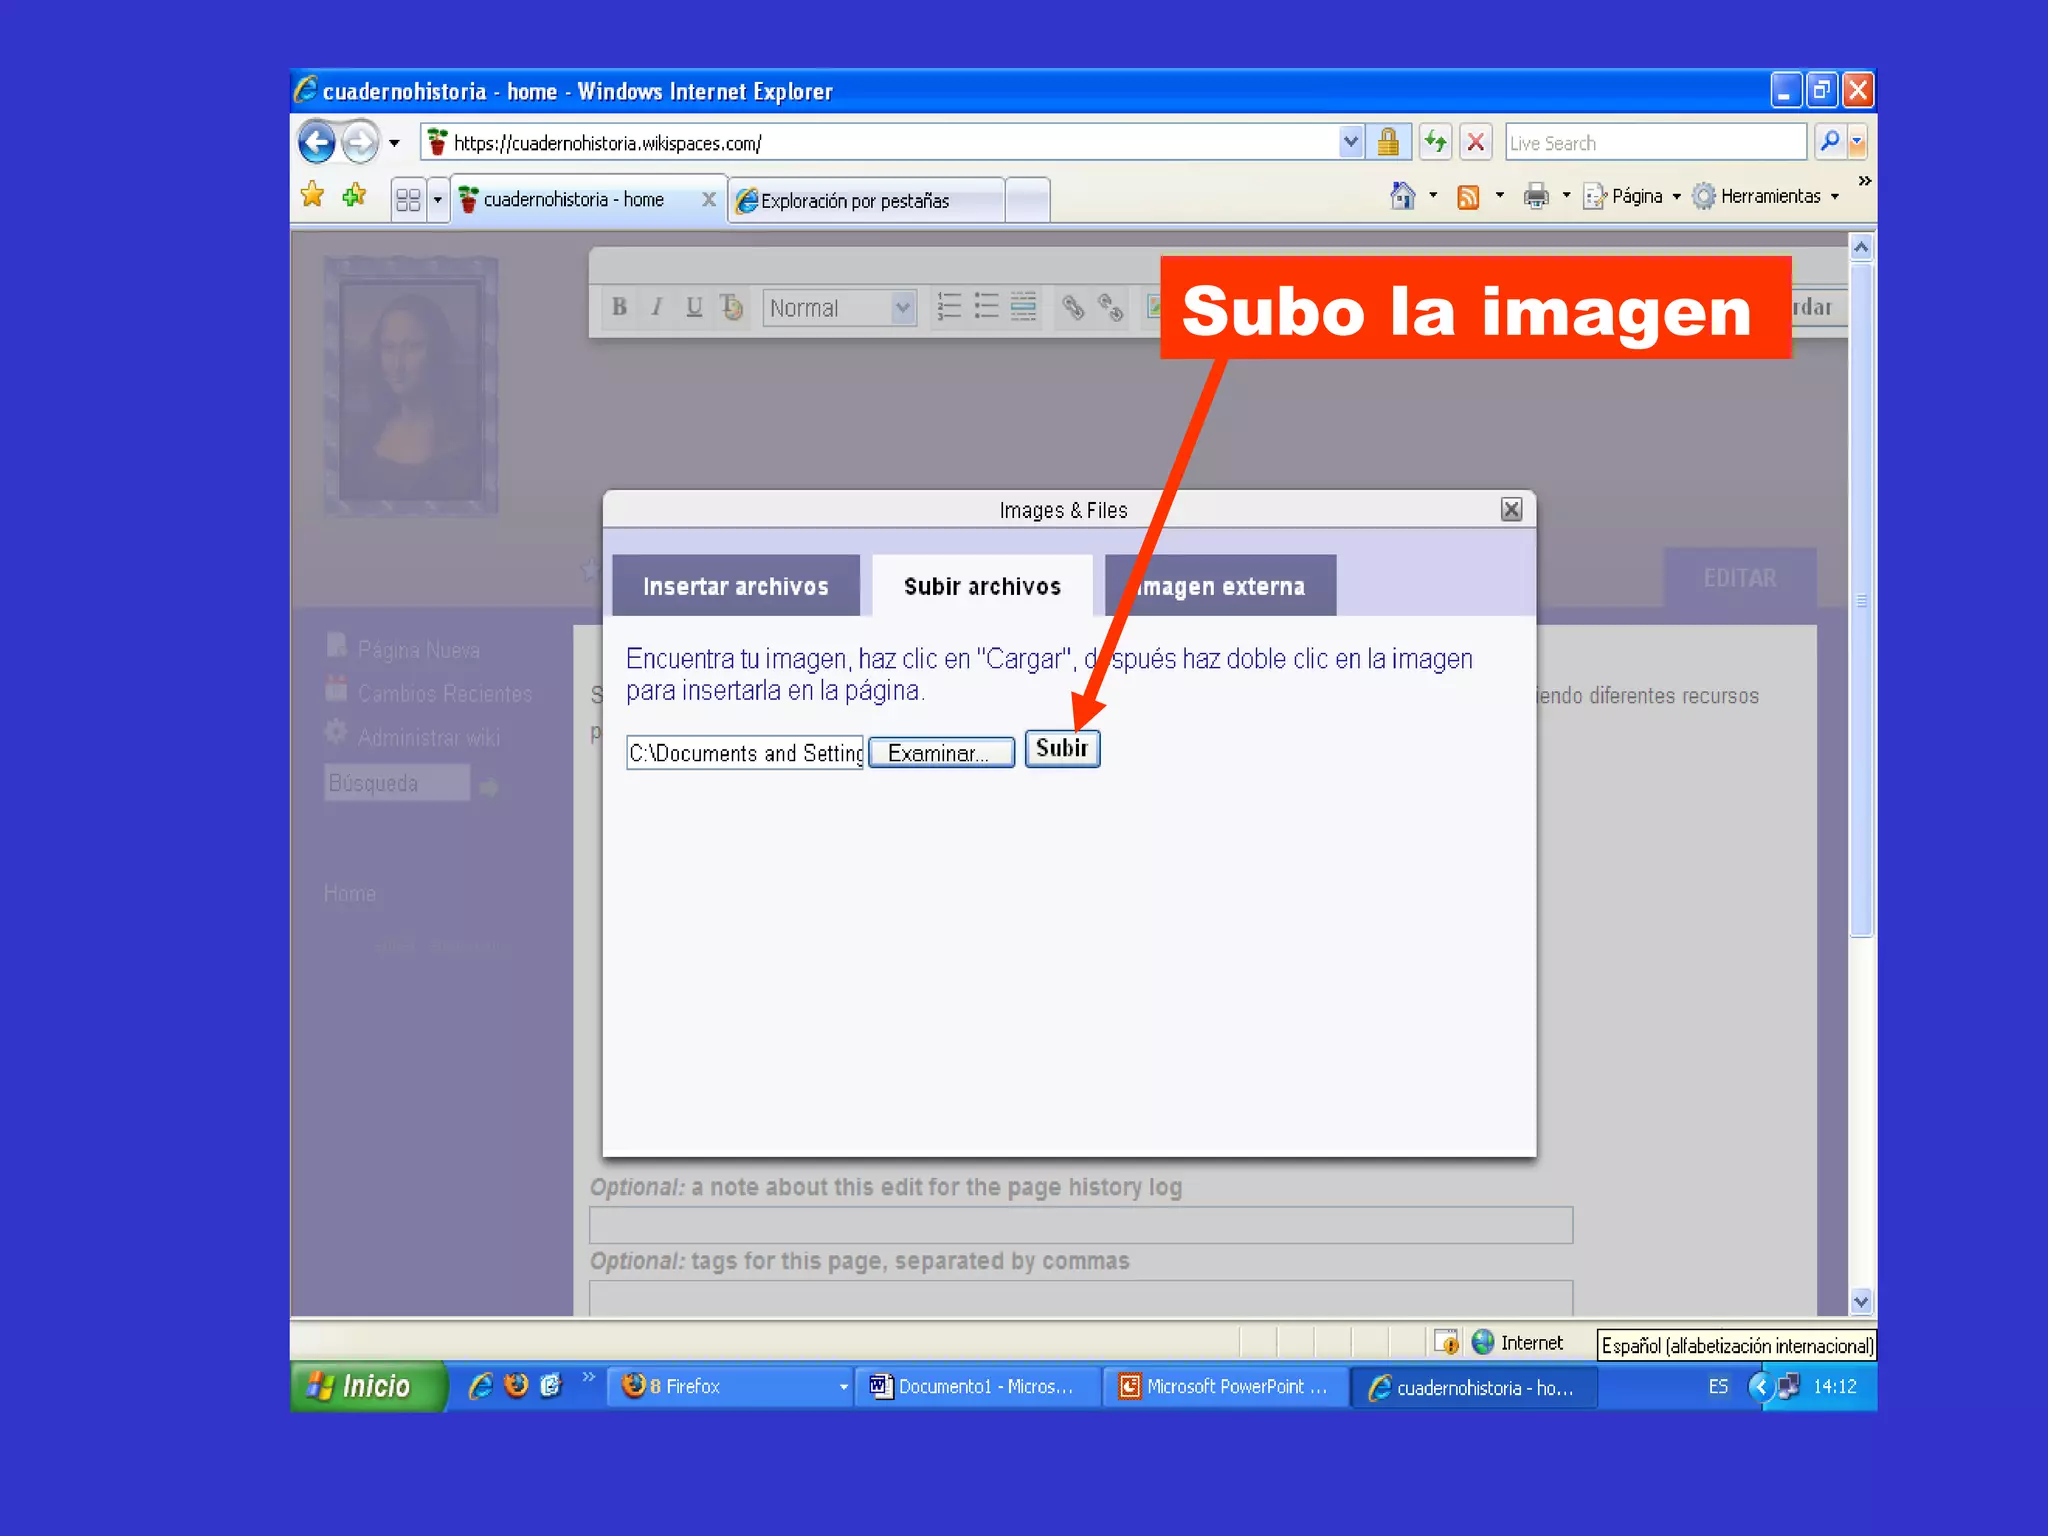Expand the Home button dropdown arrow

click(x=1433, y=196)
